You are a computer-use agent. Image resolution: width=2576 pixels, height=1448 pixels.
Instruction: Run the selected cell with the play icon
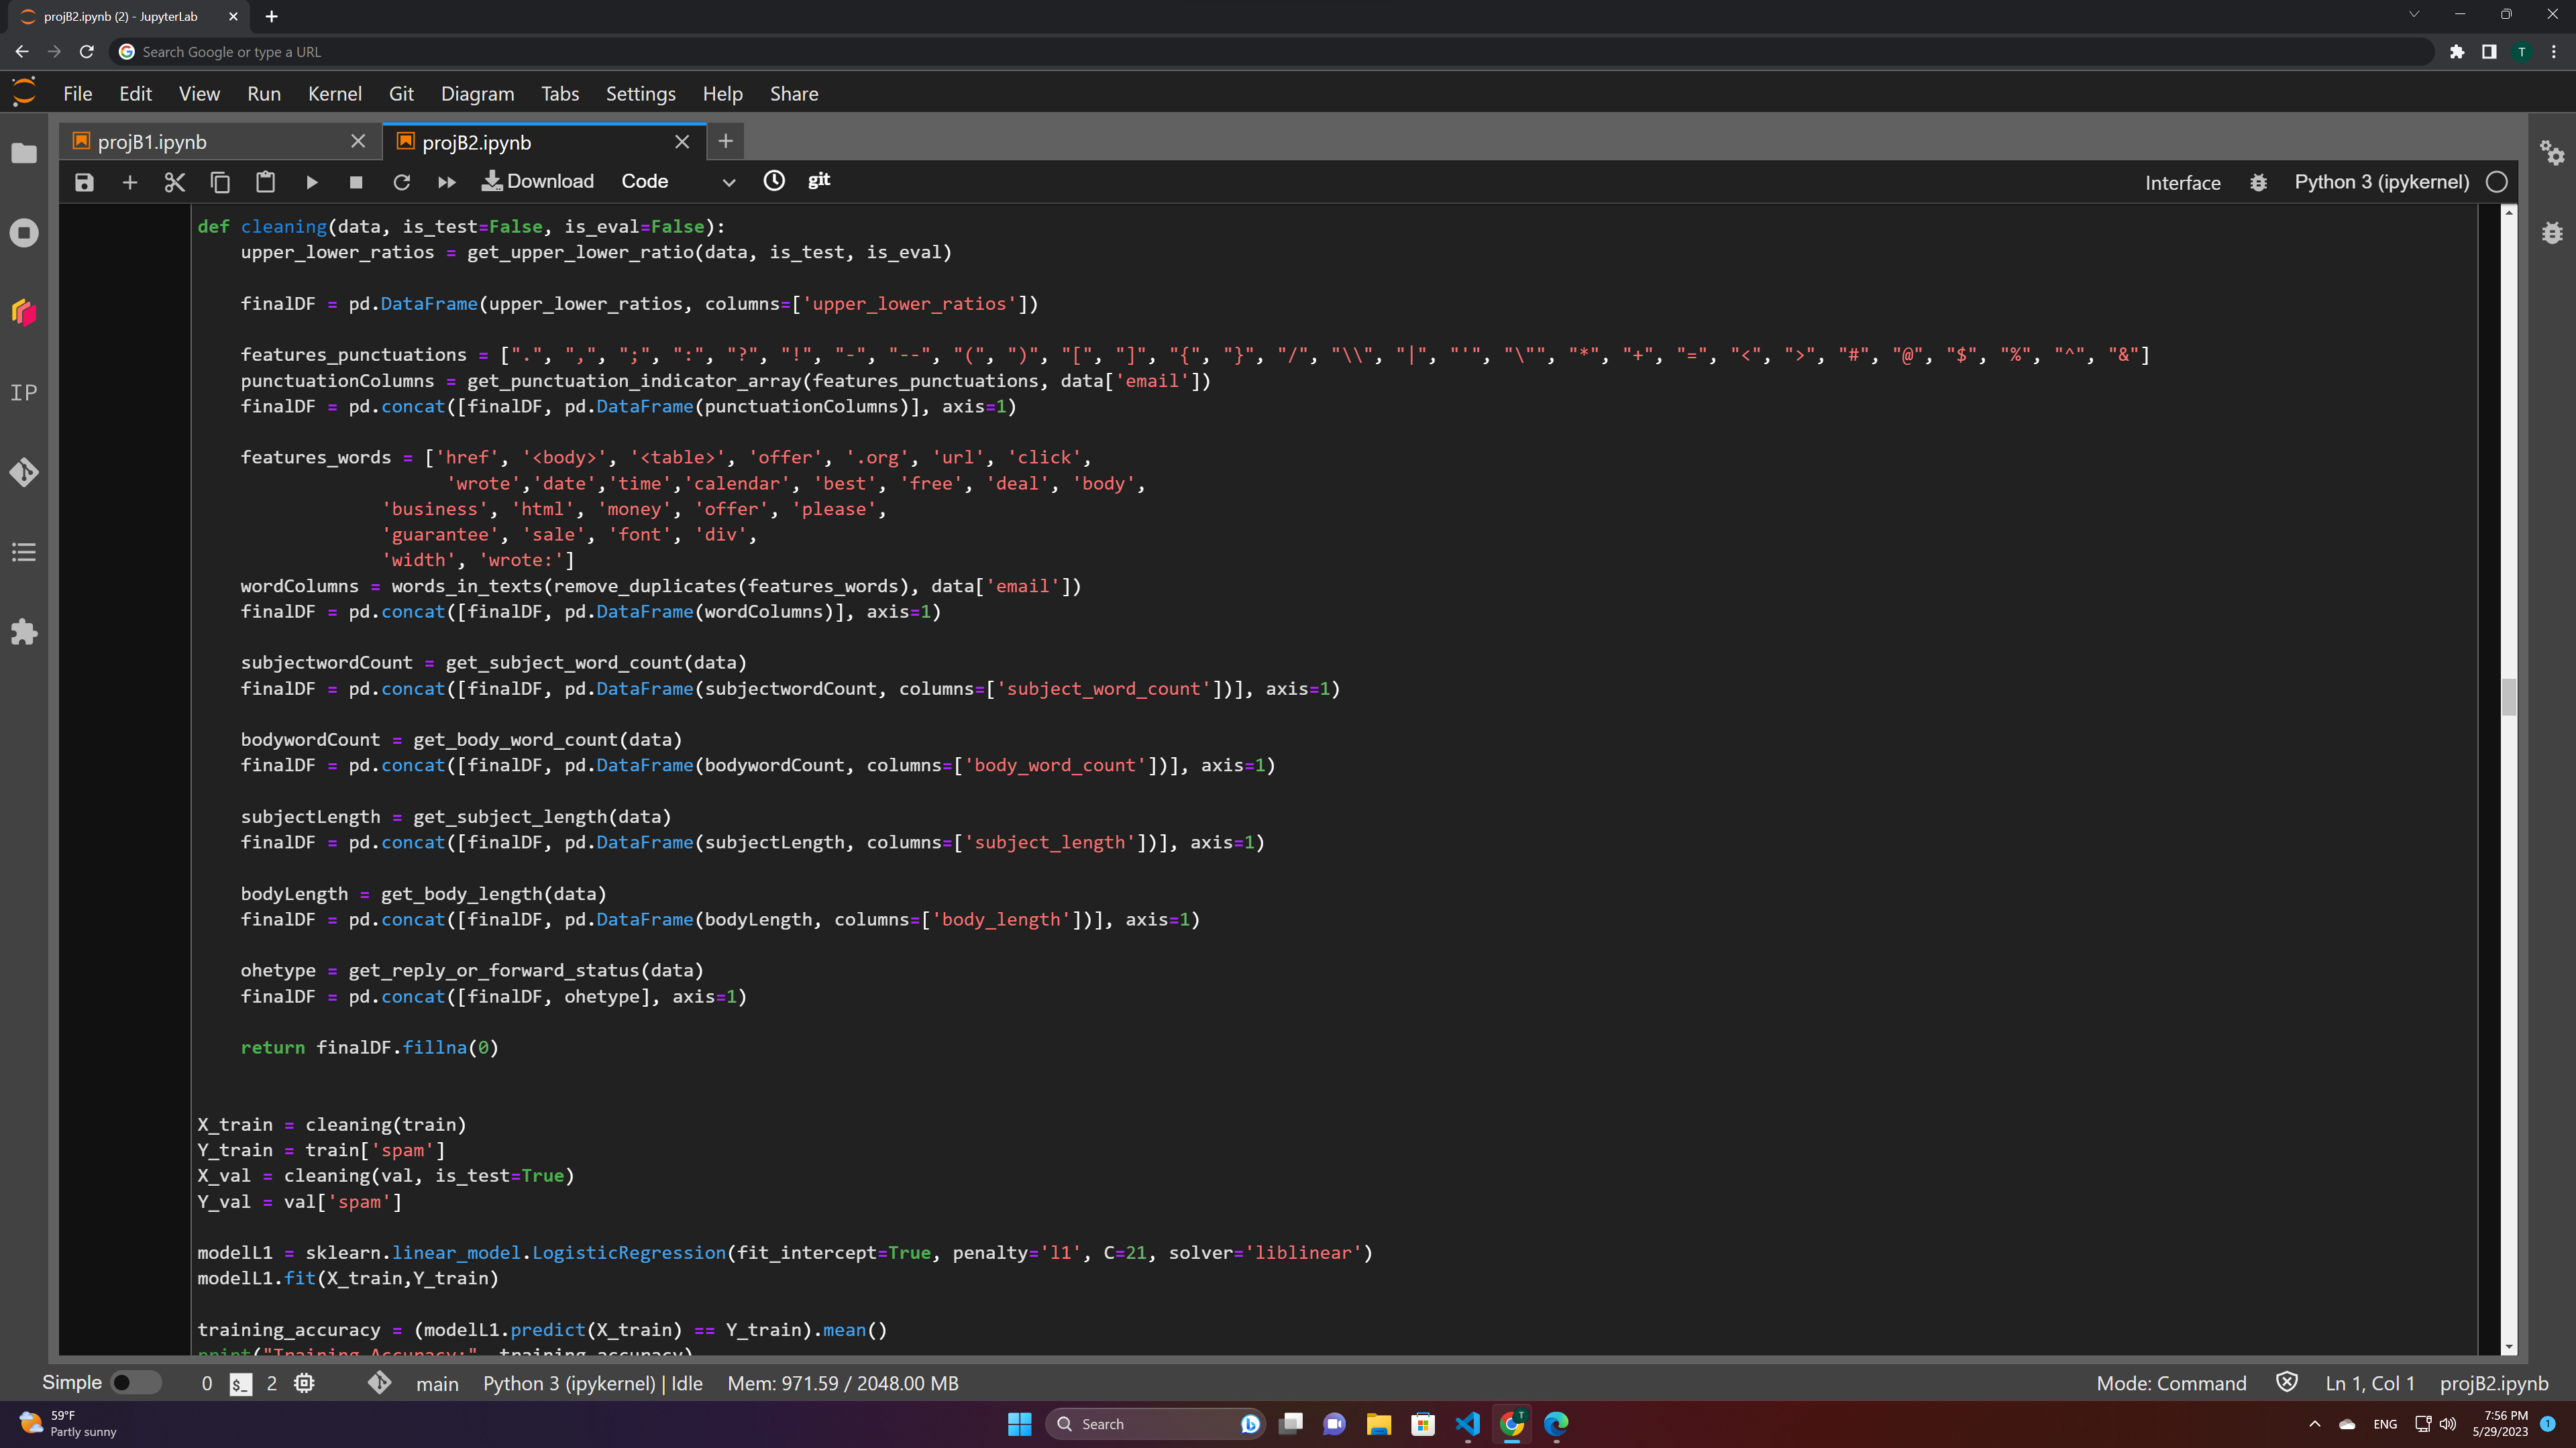311,182
